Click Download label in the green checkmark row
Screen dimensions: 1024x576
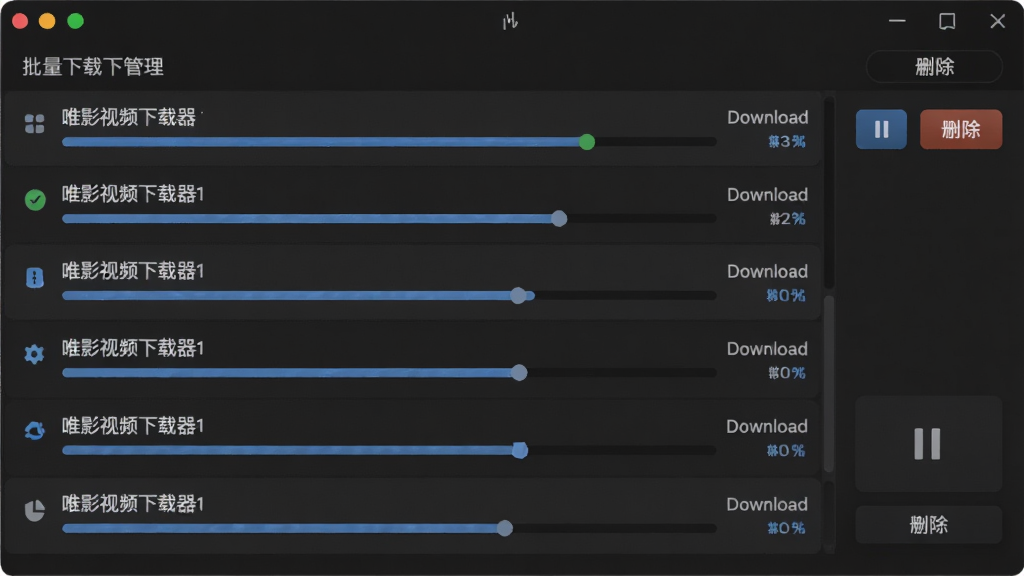pyautogui.click(x=767, y=195)
